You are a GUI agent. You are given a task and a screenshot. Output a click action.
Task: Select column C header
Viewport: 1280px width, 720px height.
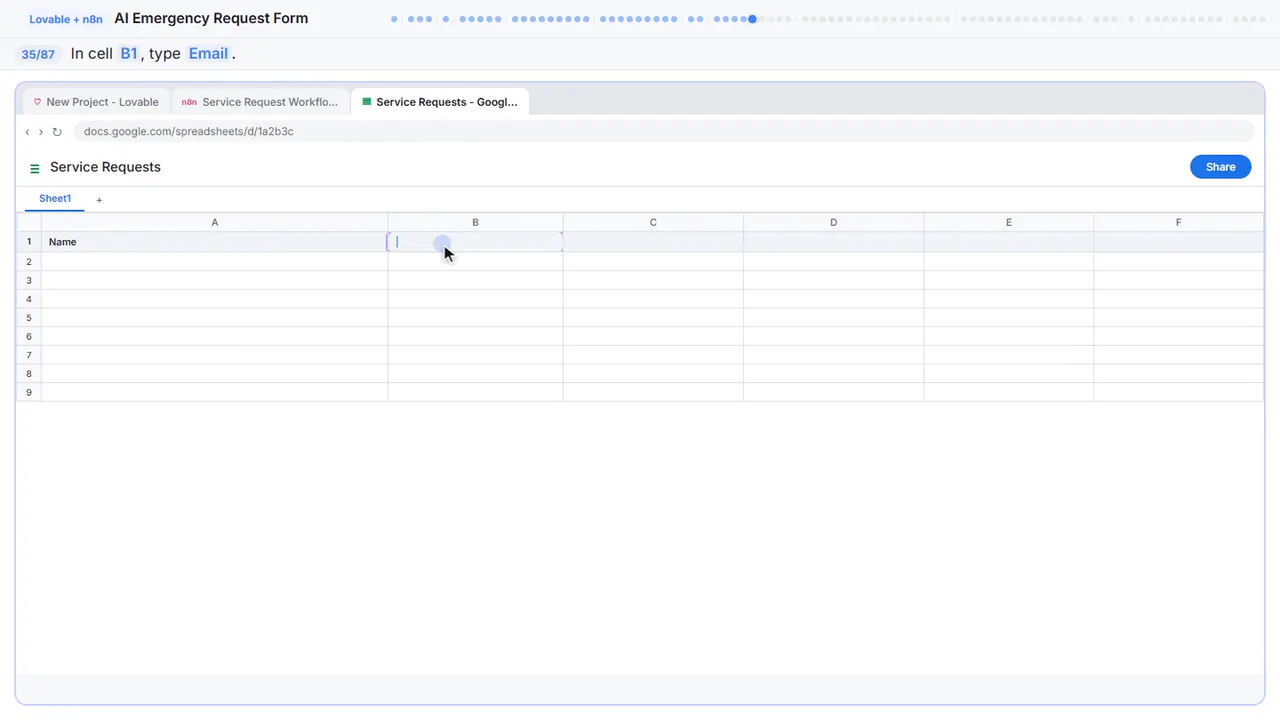point(653,222)
